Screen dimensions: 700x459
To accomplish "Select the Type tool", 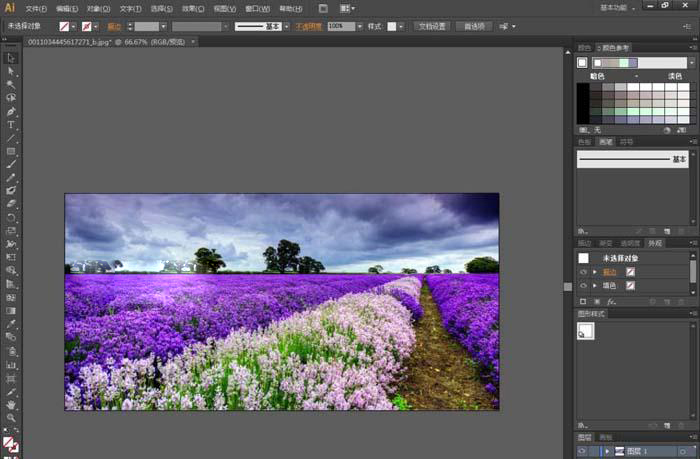I will tap(11, 125).
